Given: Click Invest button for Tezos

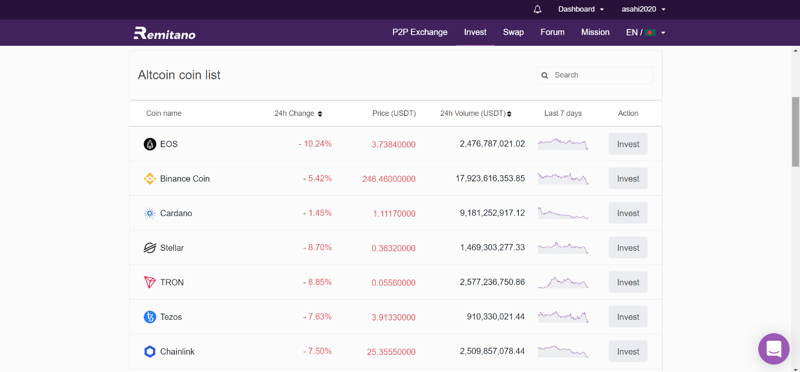Looking at the screenshot, I should tap(628, 317).
